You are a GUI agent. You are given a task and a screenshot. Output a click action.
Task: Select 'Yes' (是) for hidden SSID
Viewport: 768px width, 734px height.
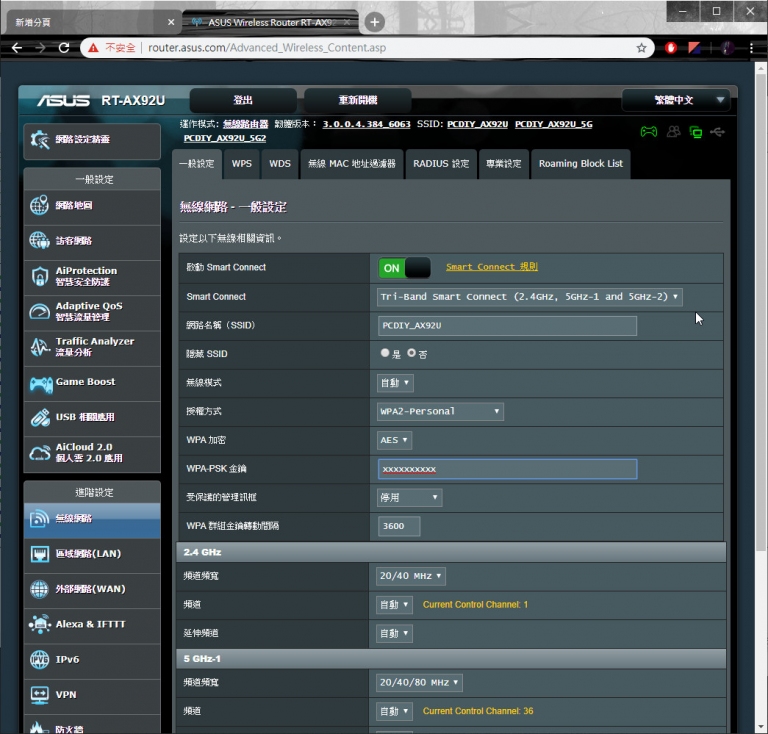(x=385, y=353)
